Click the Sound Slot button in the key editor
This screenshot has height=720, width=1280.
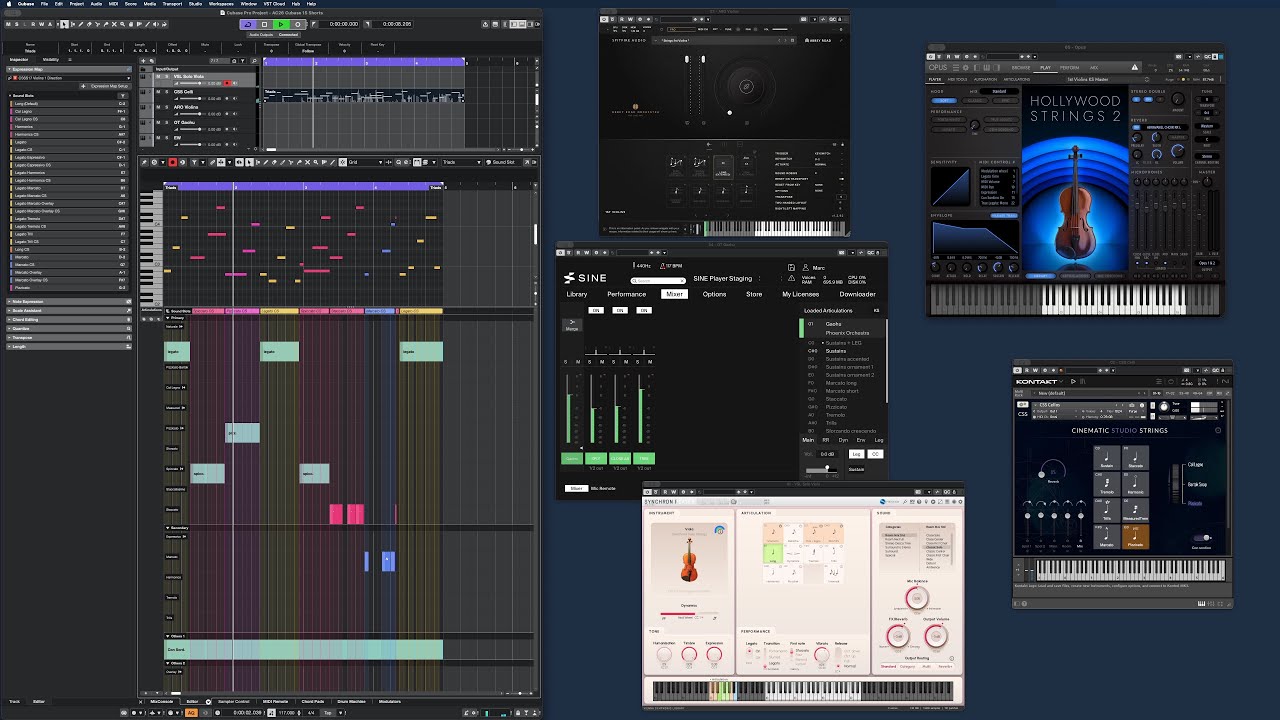[503, 162]
